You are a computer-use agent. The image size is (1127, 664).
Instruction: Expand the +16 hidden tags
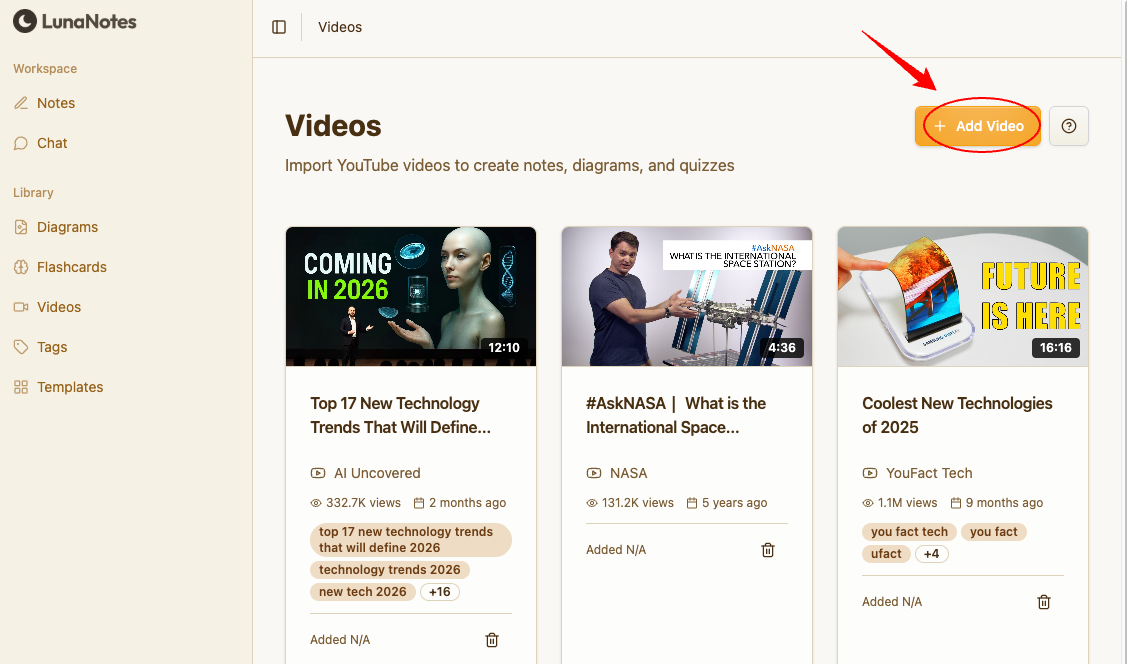click(439, 592)
